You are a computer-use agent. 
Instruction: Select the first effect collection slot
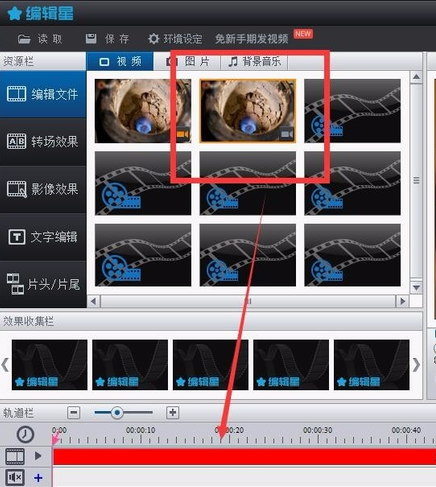49,365
